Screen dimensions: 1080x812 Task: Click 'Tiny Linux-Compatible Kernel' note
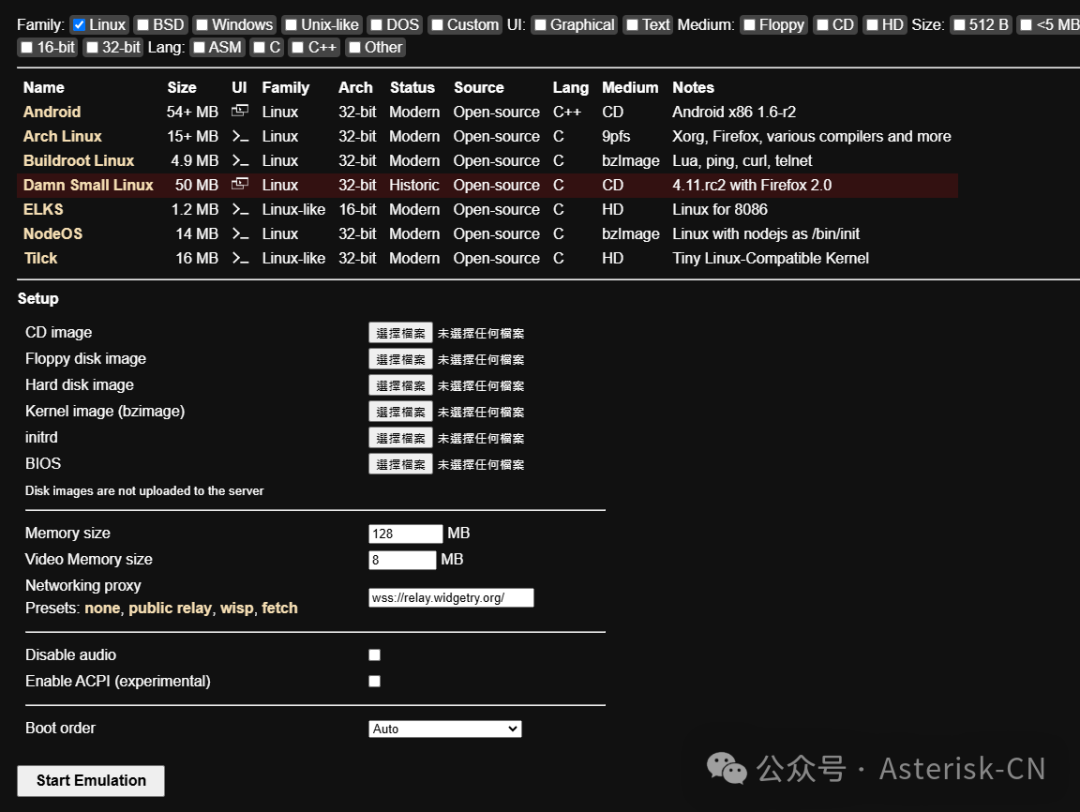pyautogui.click(x=770, y=258)
